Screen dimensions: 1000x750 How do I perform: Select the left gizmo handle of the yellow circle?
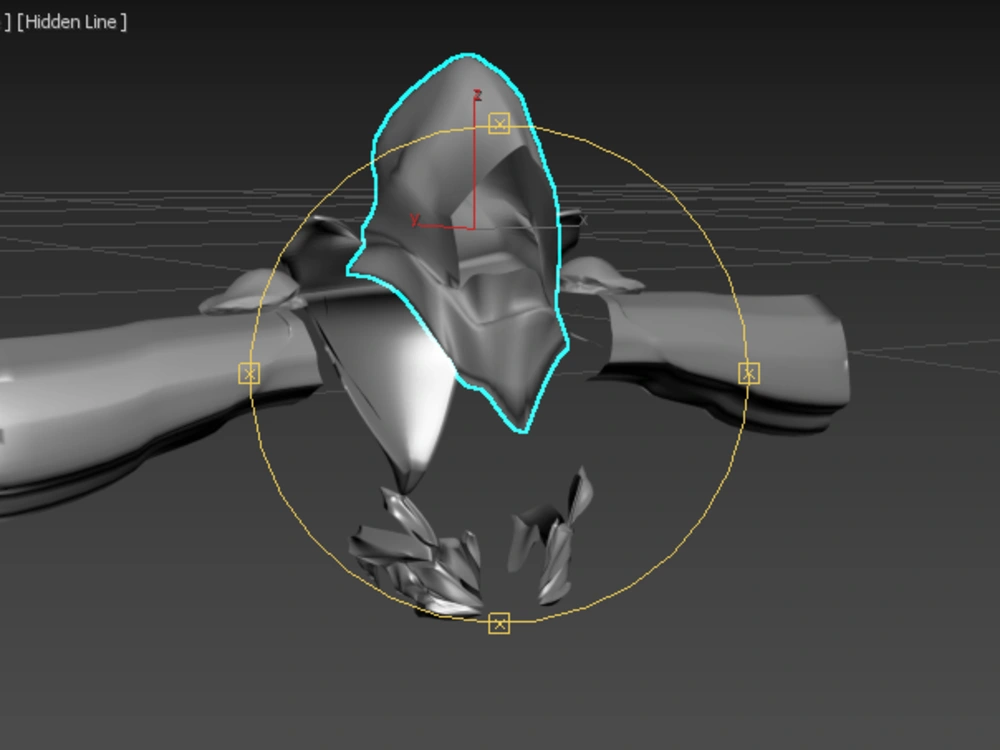249,373
